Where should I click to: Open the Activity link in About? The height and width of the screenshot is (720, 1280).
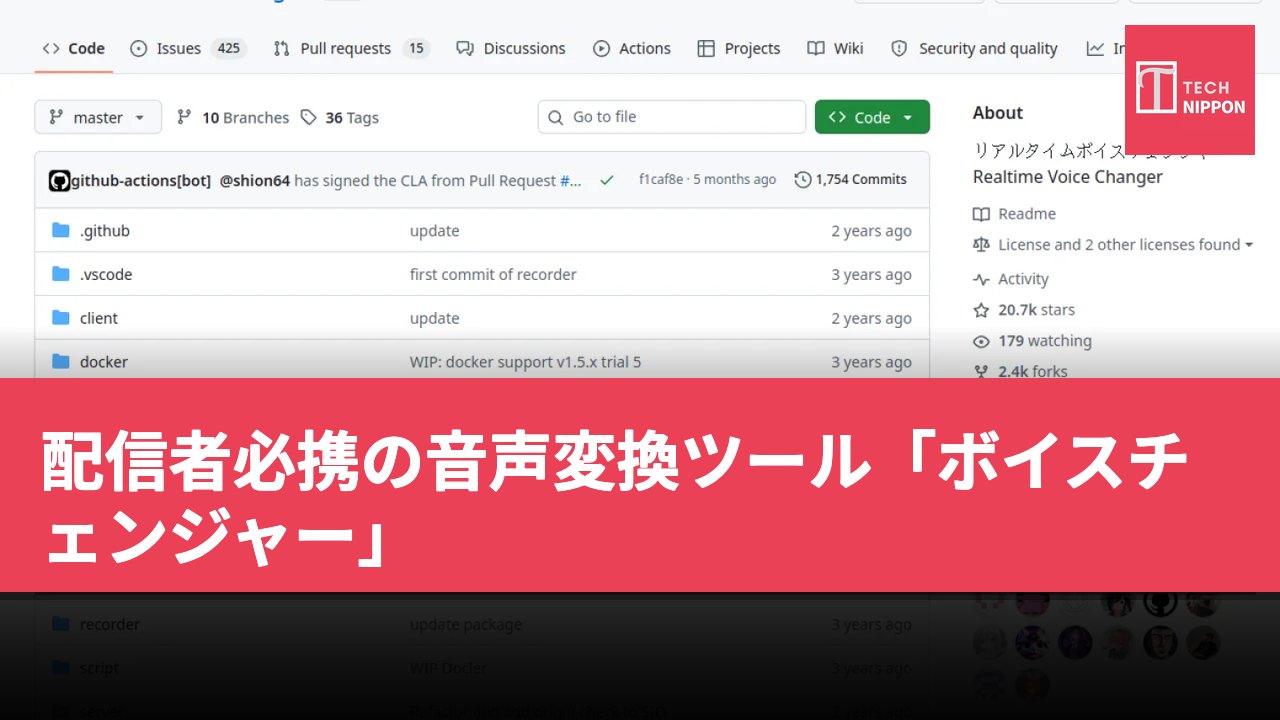(1011, 279)
